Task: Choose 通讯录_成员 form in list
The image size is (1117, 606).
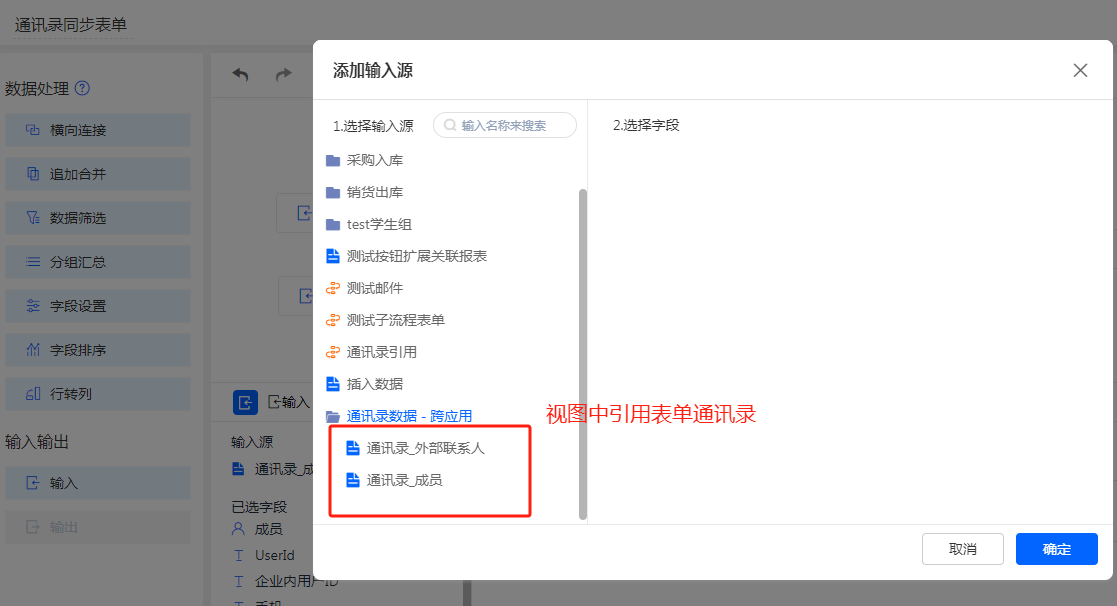Action: click(x=404, y=480)
